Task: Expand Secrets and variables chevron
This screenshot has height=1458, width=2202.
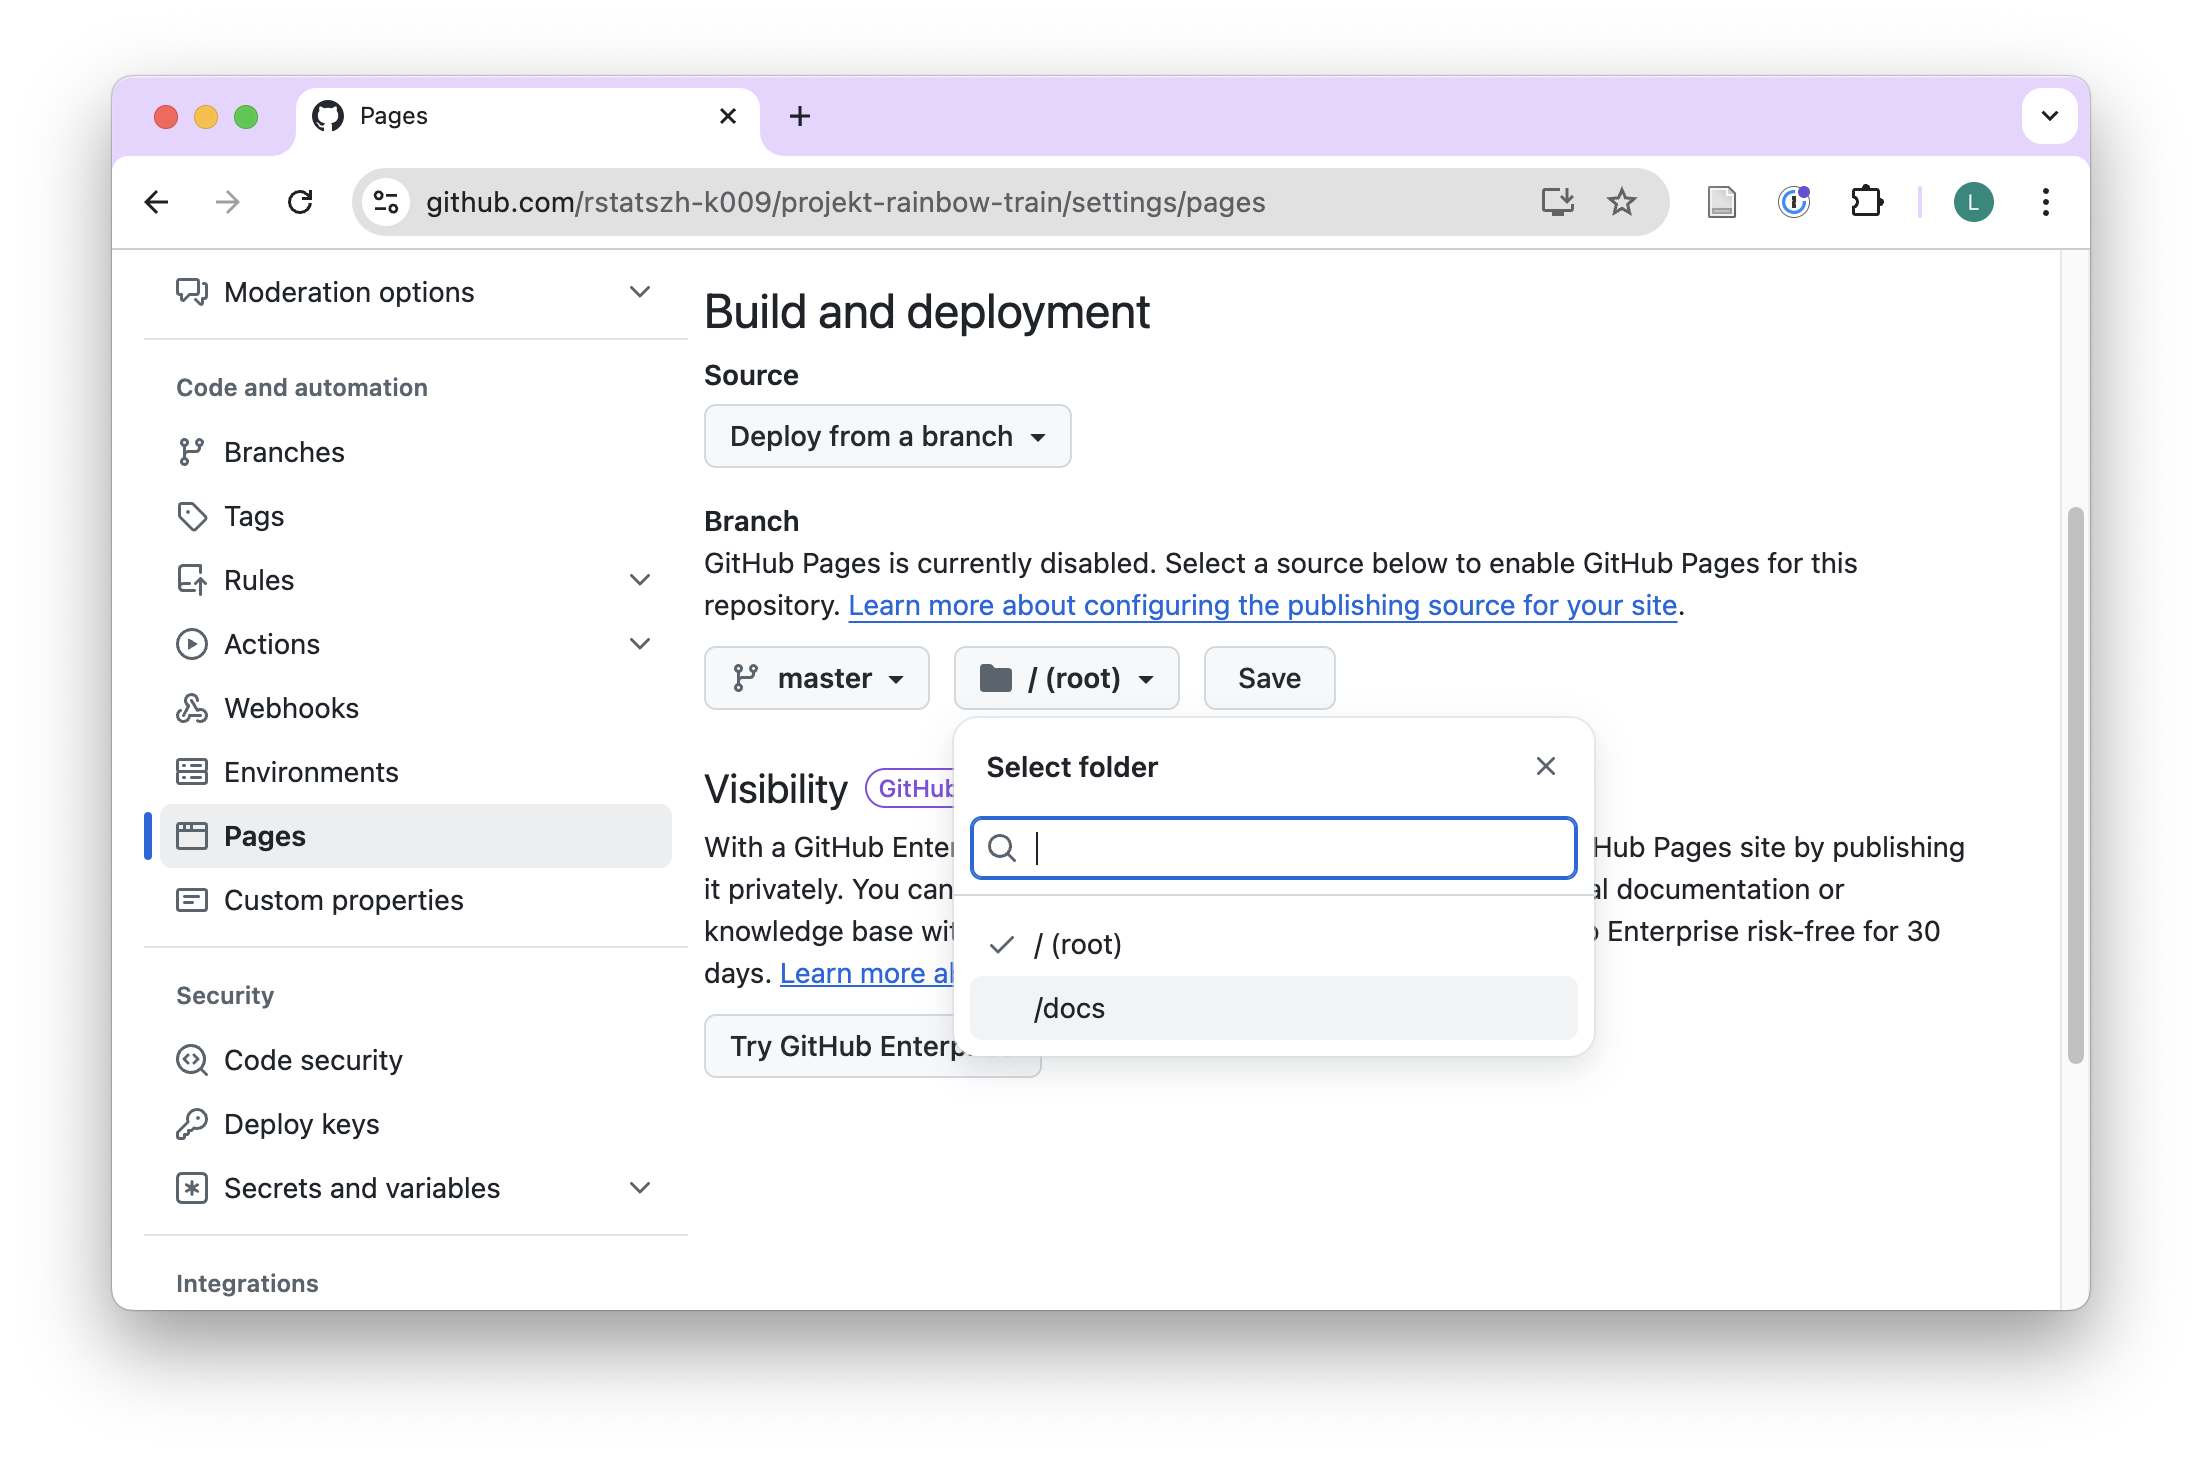Action: (x=640, y=1188)
